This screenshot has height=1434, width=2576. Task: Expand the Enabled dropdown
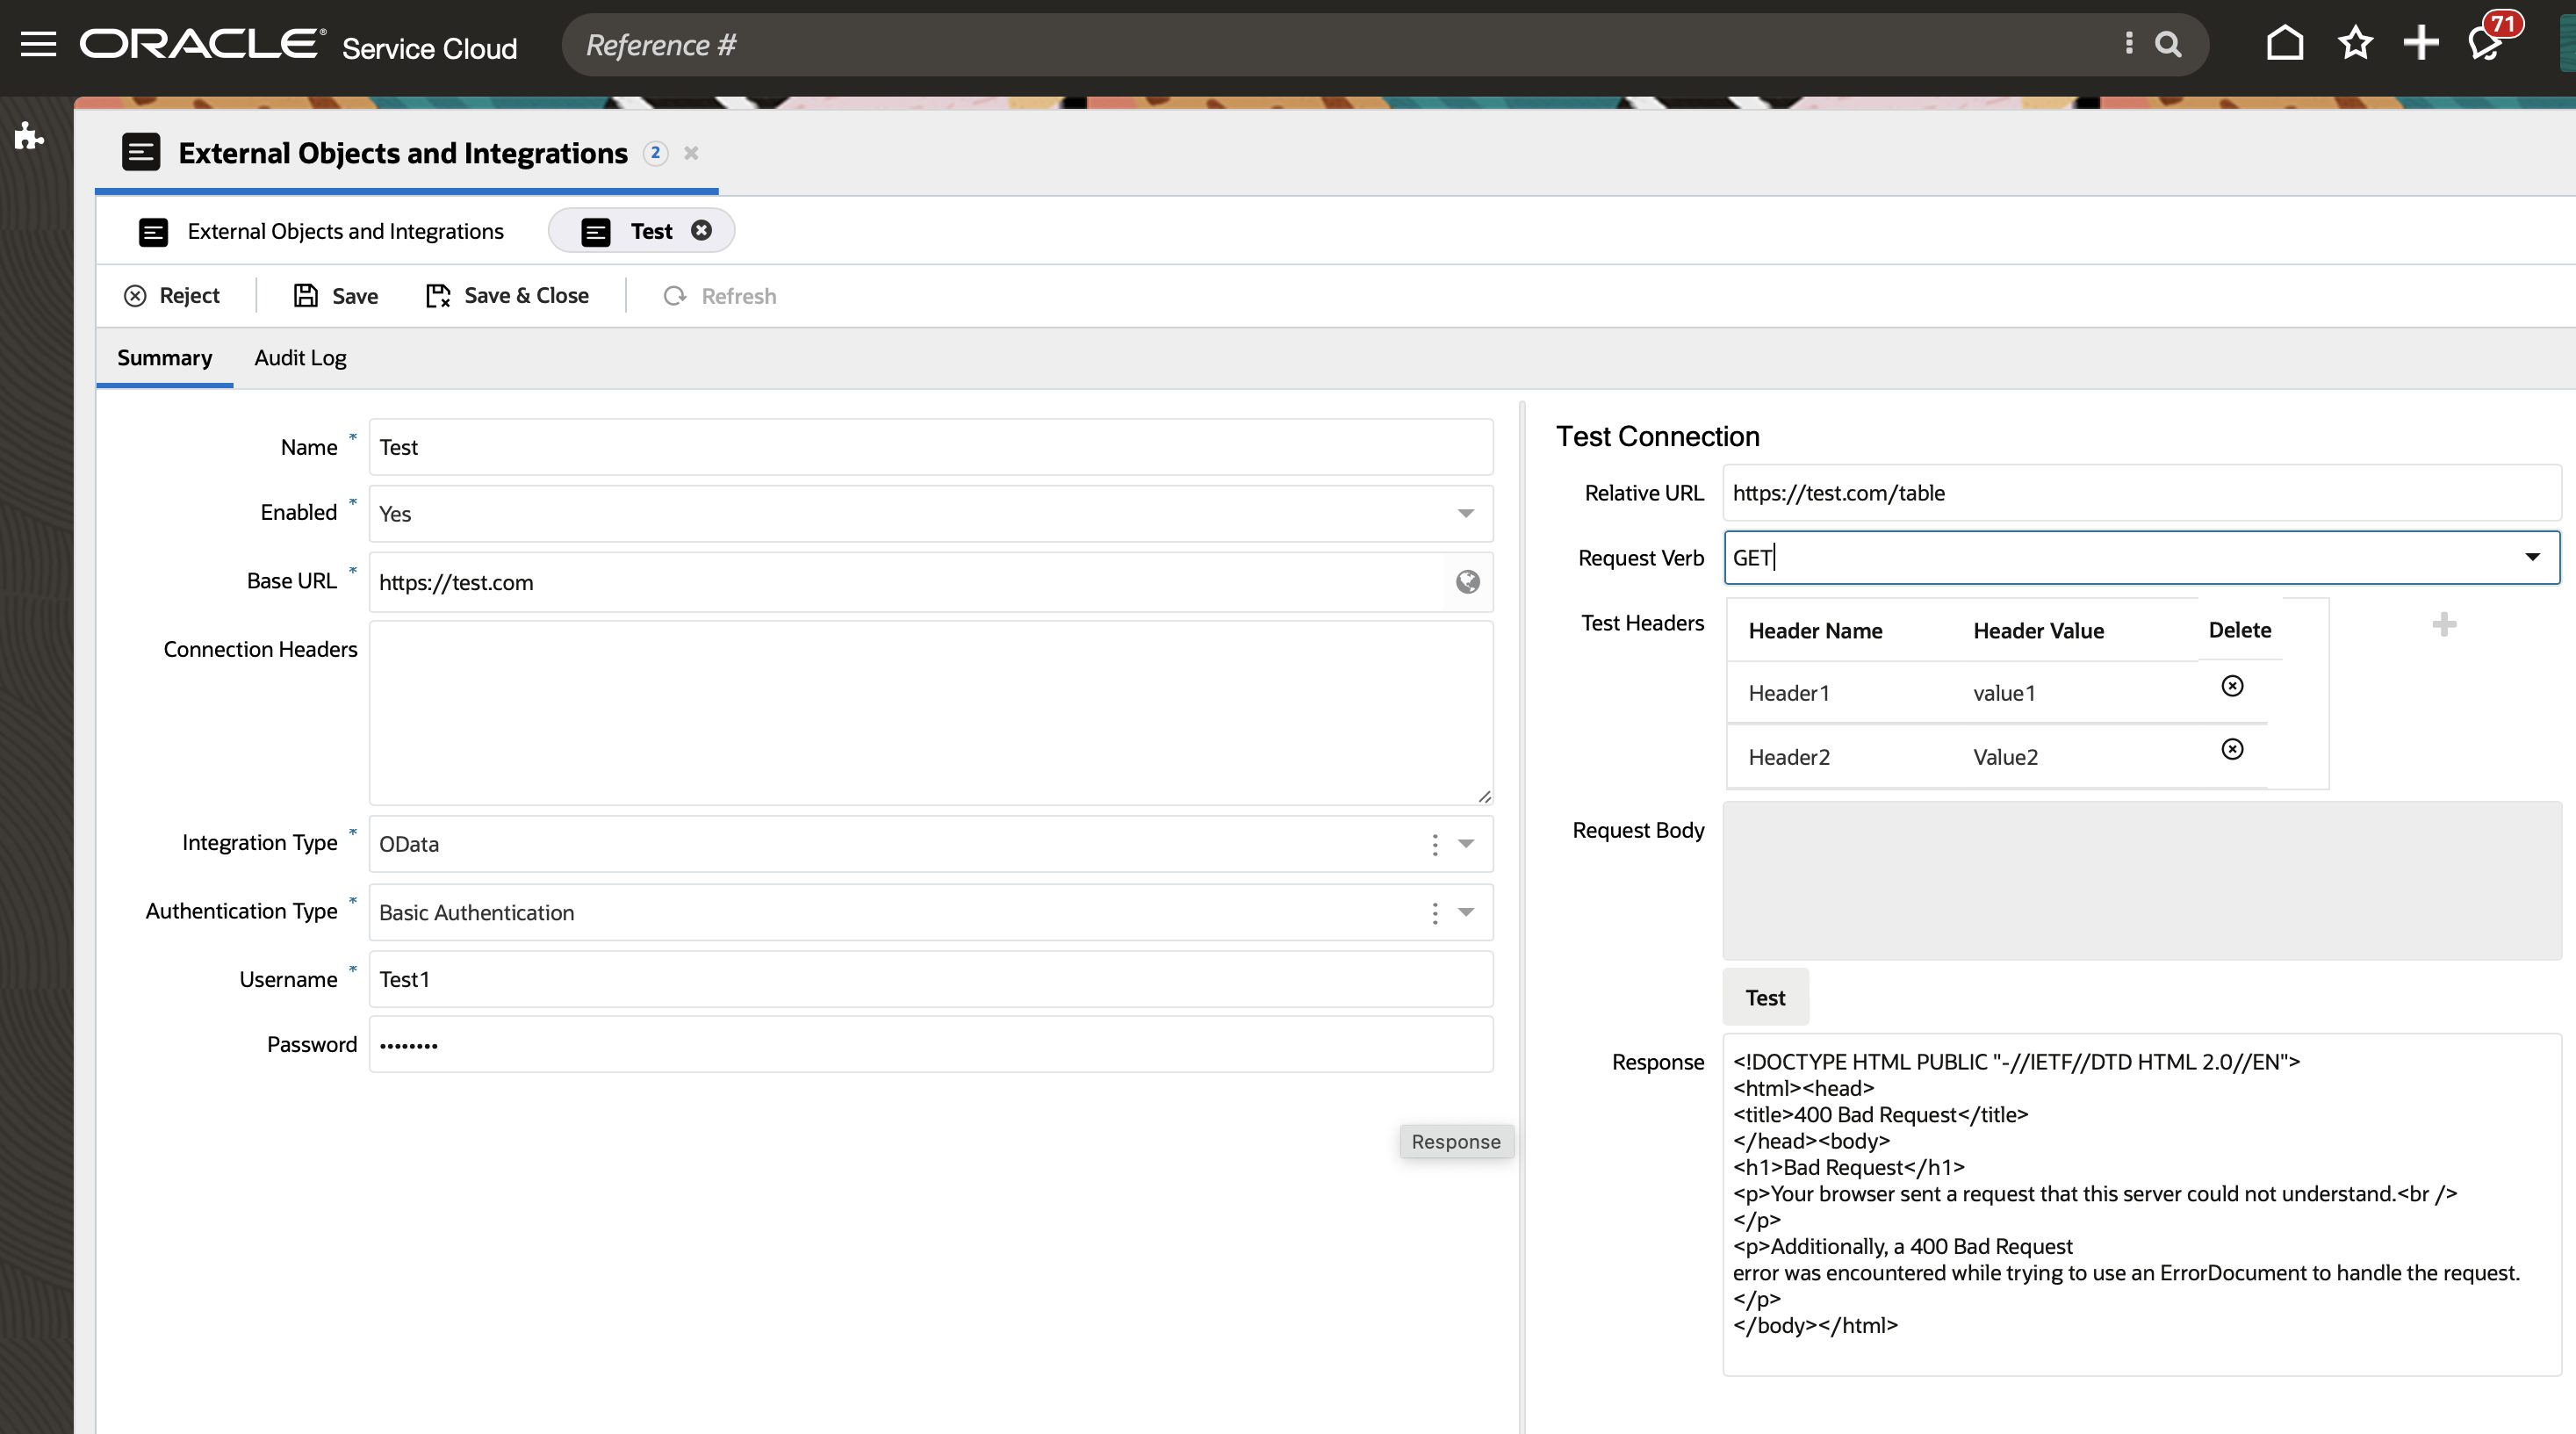click(x=1466, y=514)
